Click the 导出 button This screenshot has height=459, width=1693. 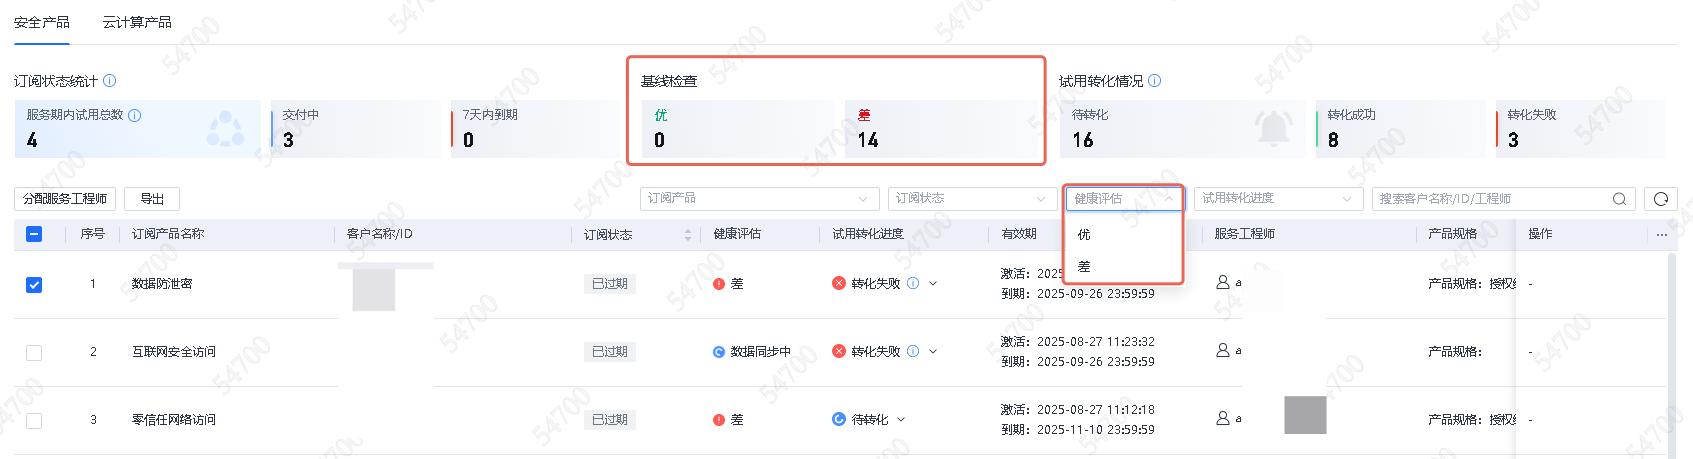click(152, 199)
